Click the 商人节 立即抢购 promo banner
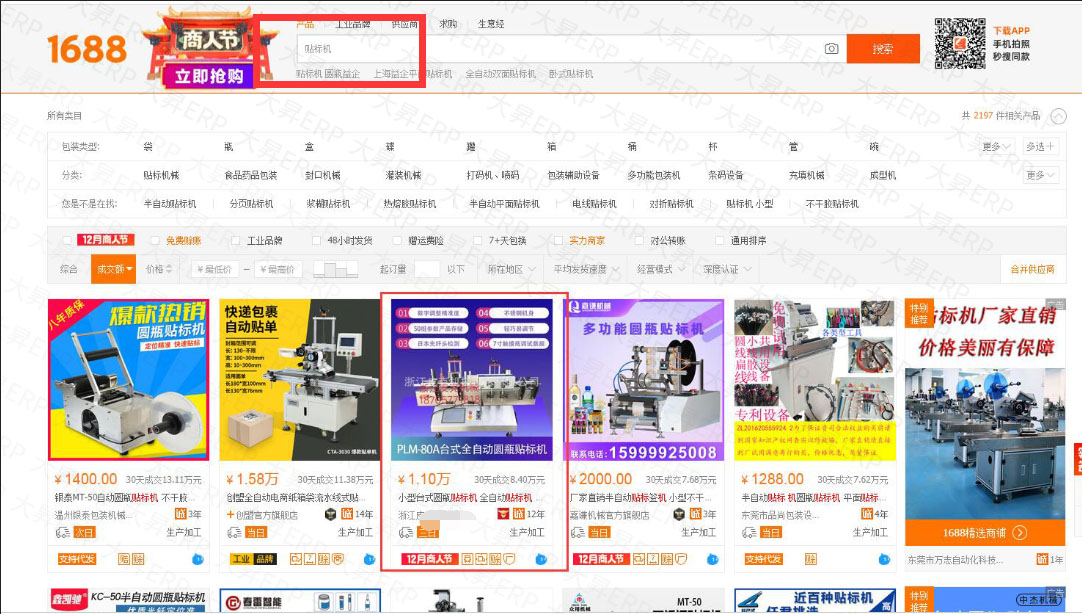Screen dimensions: 1082x614 [209, 50]
